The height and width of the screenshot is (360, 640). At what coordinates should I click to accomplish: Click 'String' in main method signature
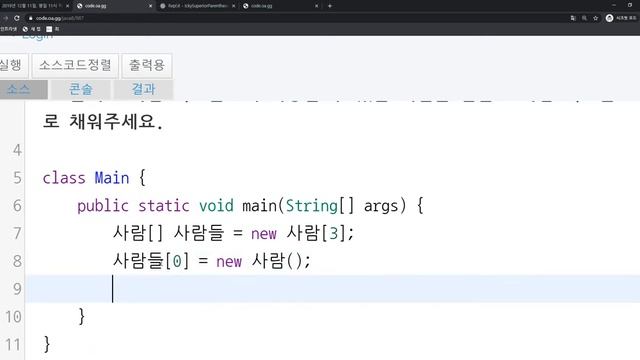point(311,206)
